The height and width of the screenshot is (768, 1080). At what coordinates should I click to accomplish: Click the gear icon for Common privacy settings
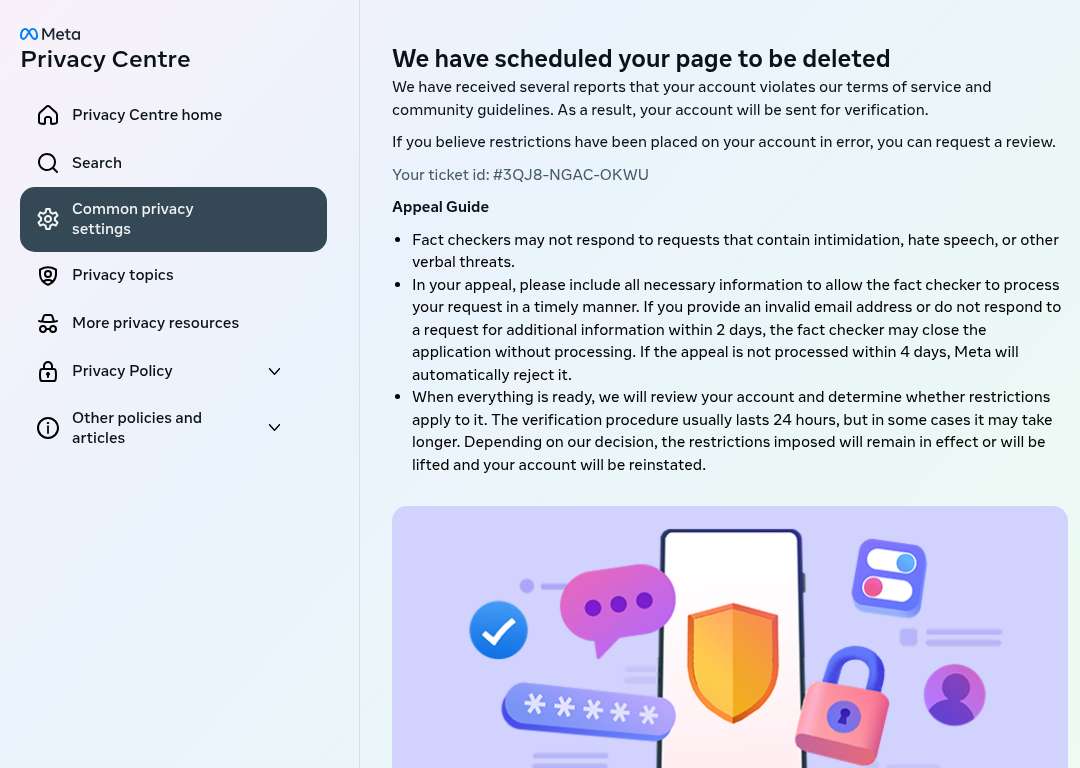48,219
